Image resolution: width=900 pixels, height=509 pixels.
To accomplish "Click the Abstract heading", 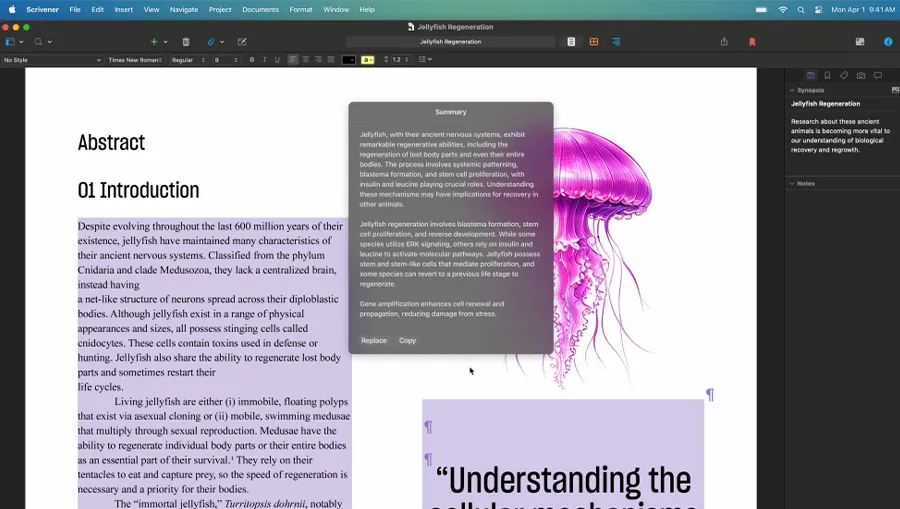I will [x=111, y=142].
